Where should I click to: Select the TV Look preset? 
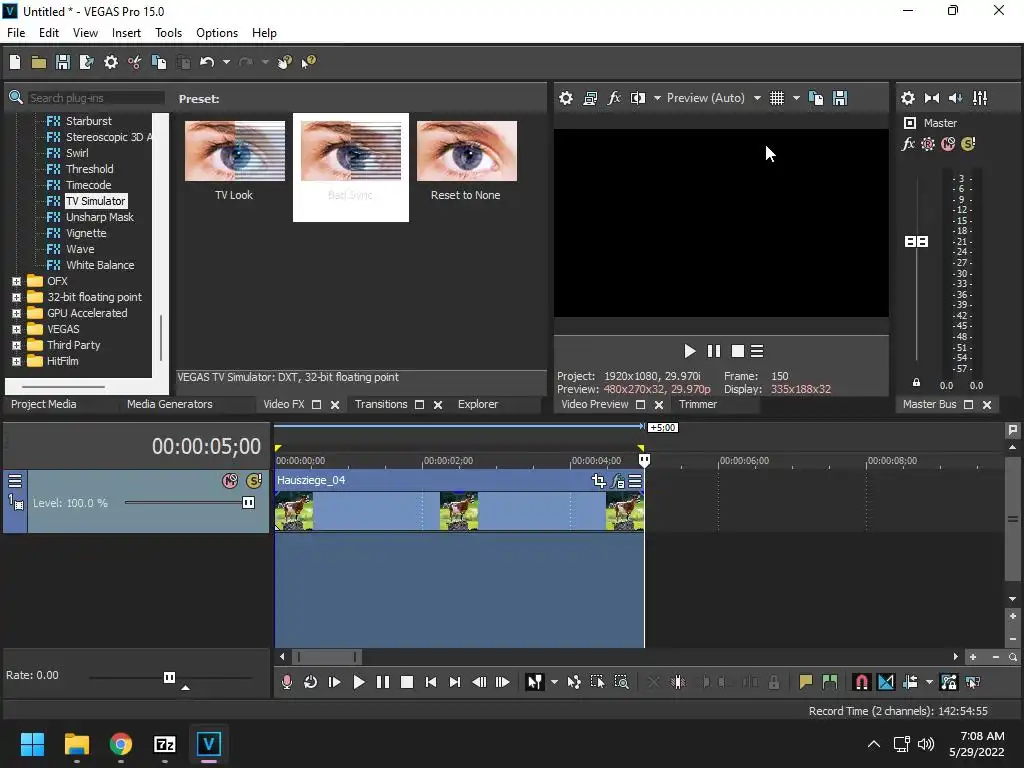pos(234,160)
